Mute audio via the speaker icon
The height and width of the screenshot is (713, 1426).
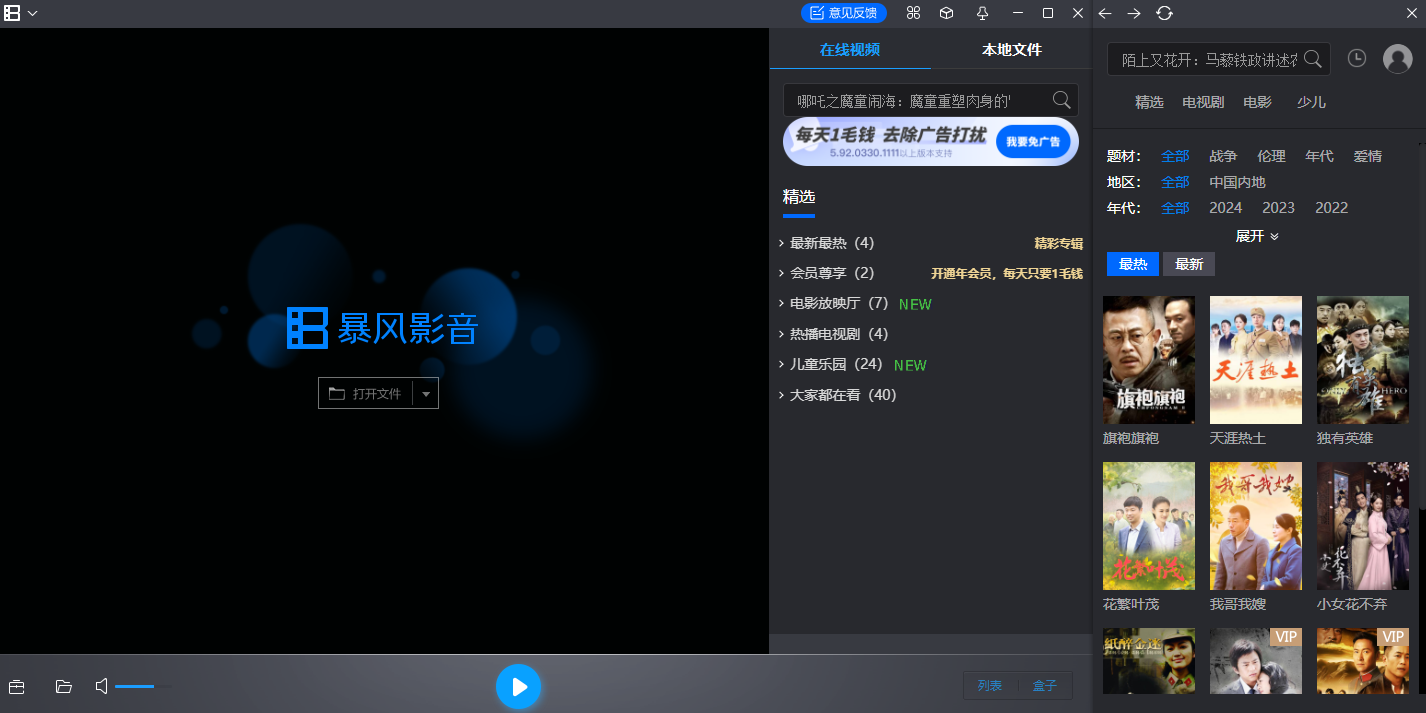(x=100, y=687)
